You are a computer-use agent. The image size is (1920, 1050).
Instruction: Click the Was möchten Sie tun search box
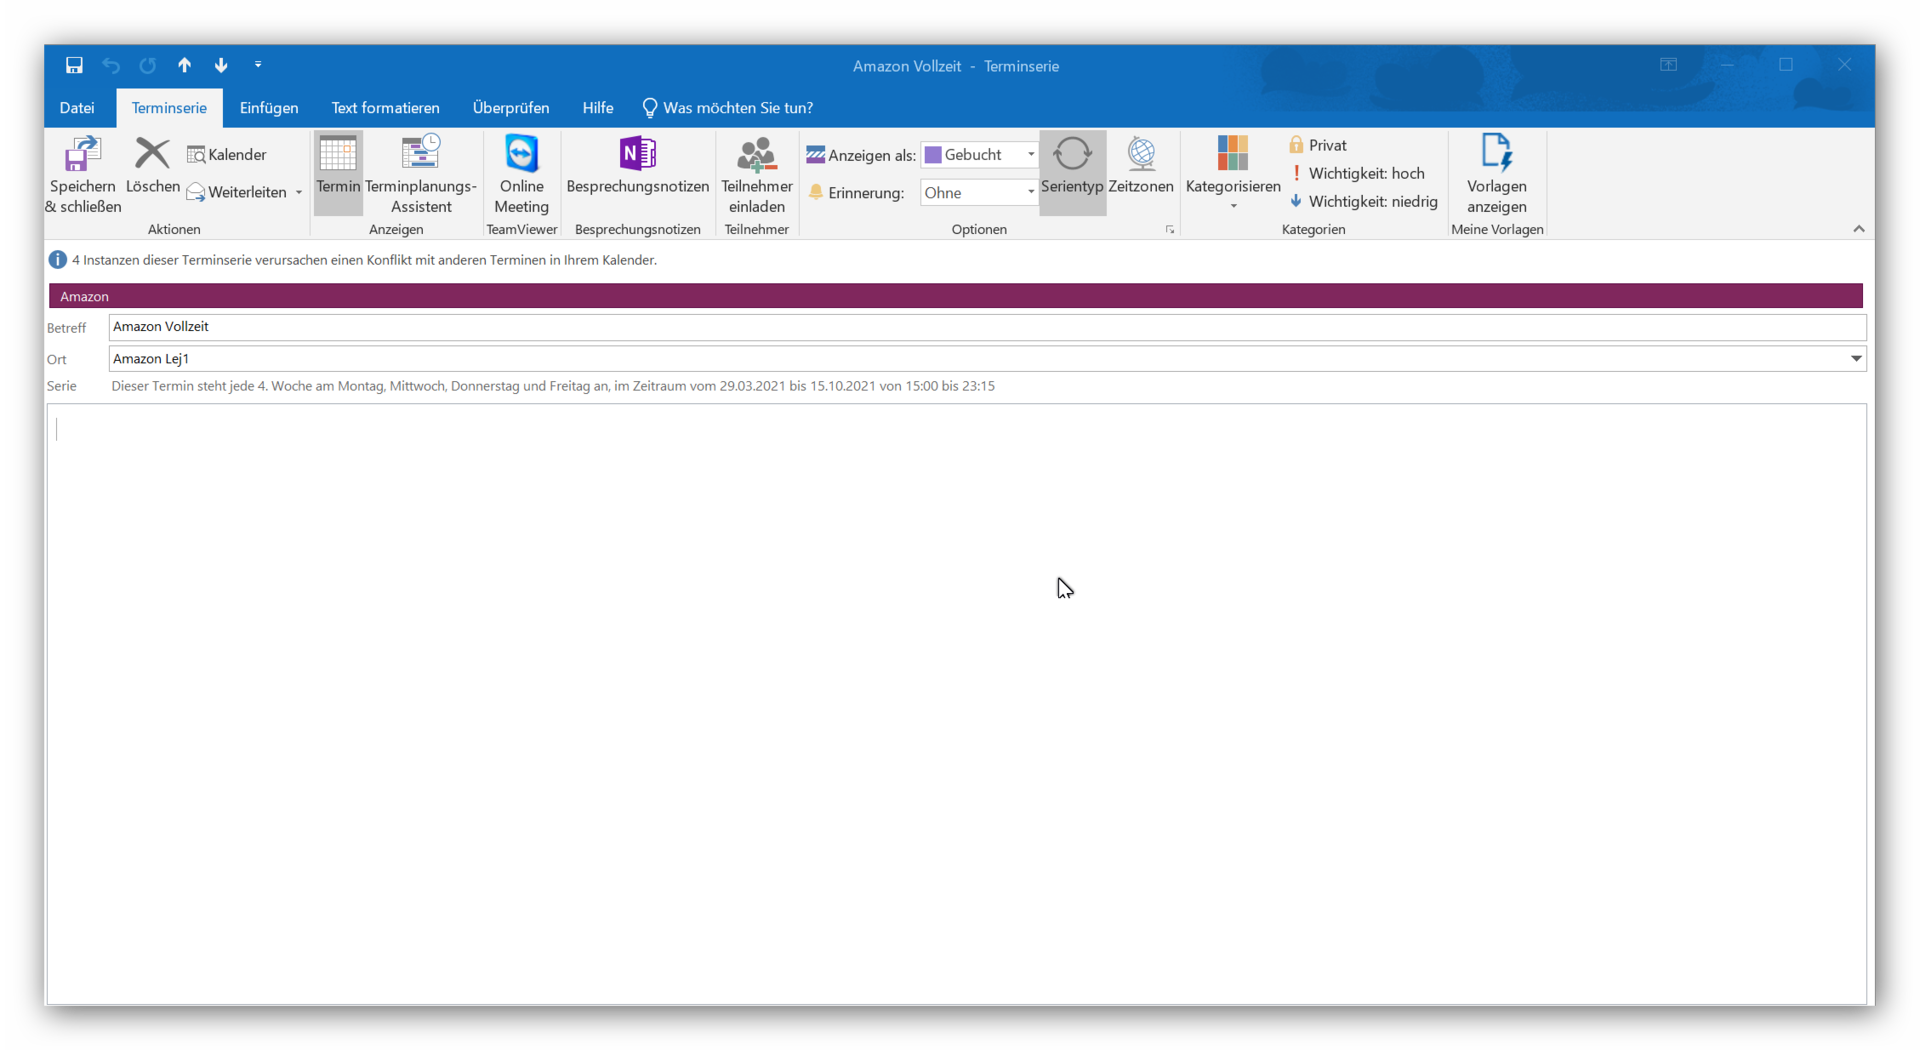tap(728, 108)
